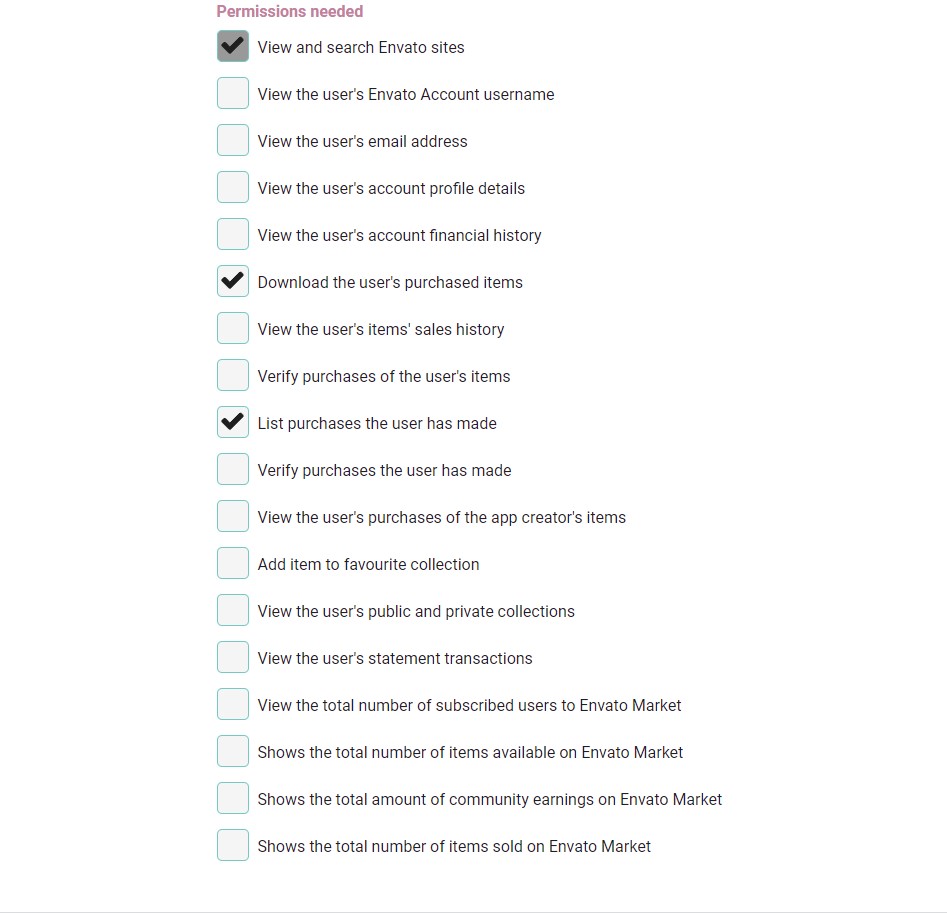
Task: Click the Permissions needed heading
Action: tap(290, 12)
